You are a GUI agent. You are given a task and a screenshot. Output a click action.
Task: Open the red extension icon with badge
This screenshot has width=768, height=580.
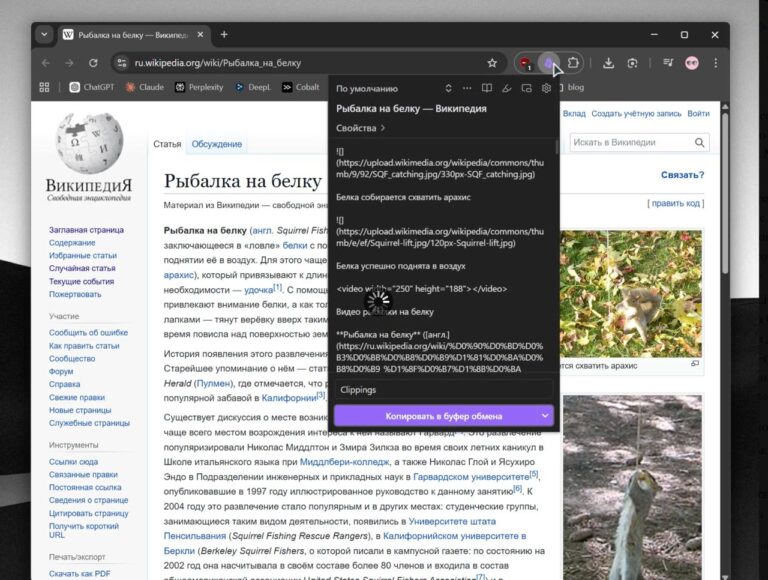525,63
